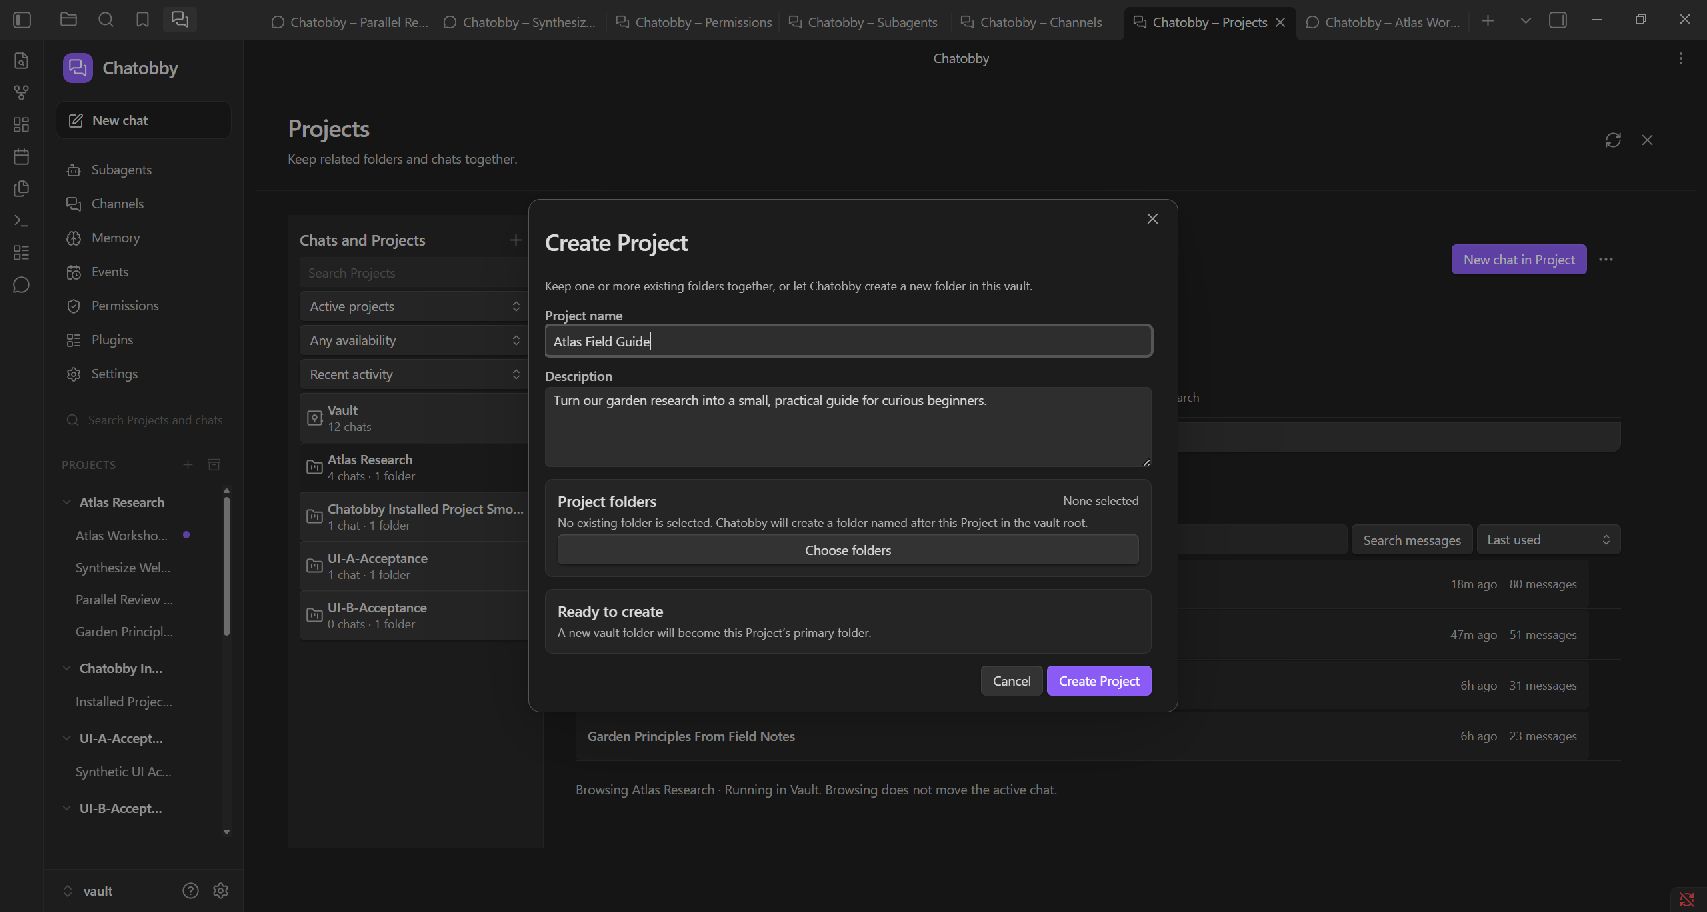
Task: Click the Description text area
Action: pos(848,427)
